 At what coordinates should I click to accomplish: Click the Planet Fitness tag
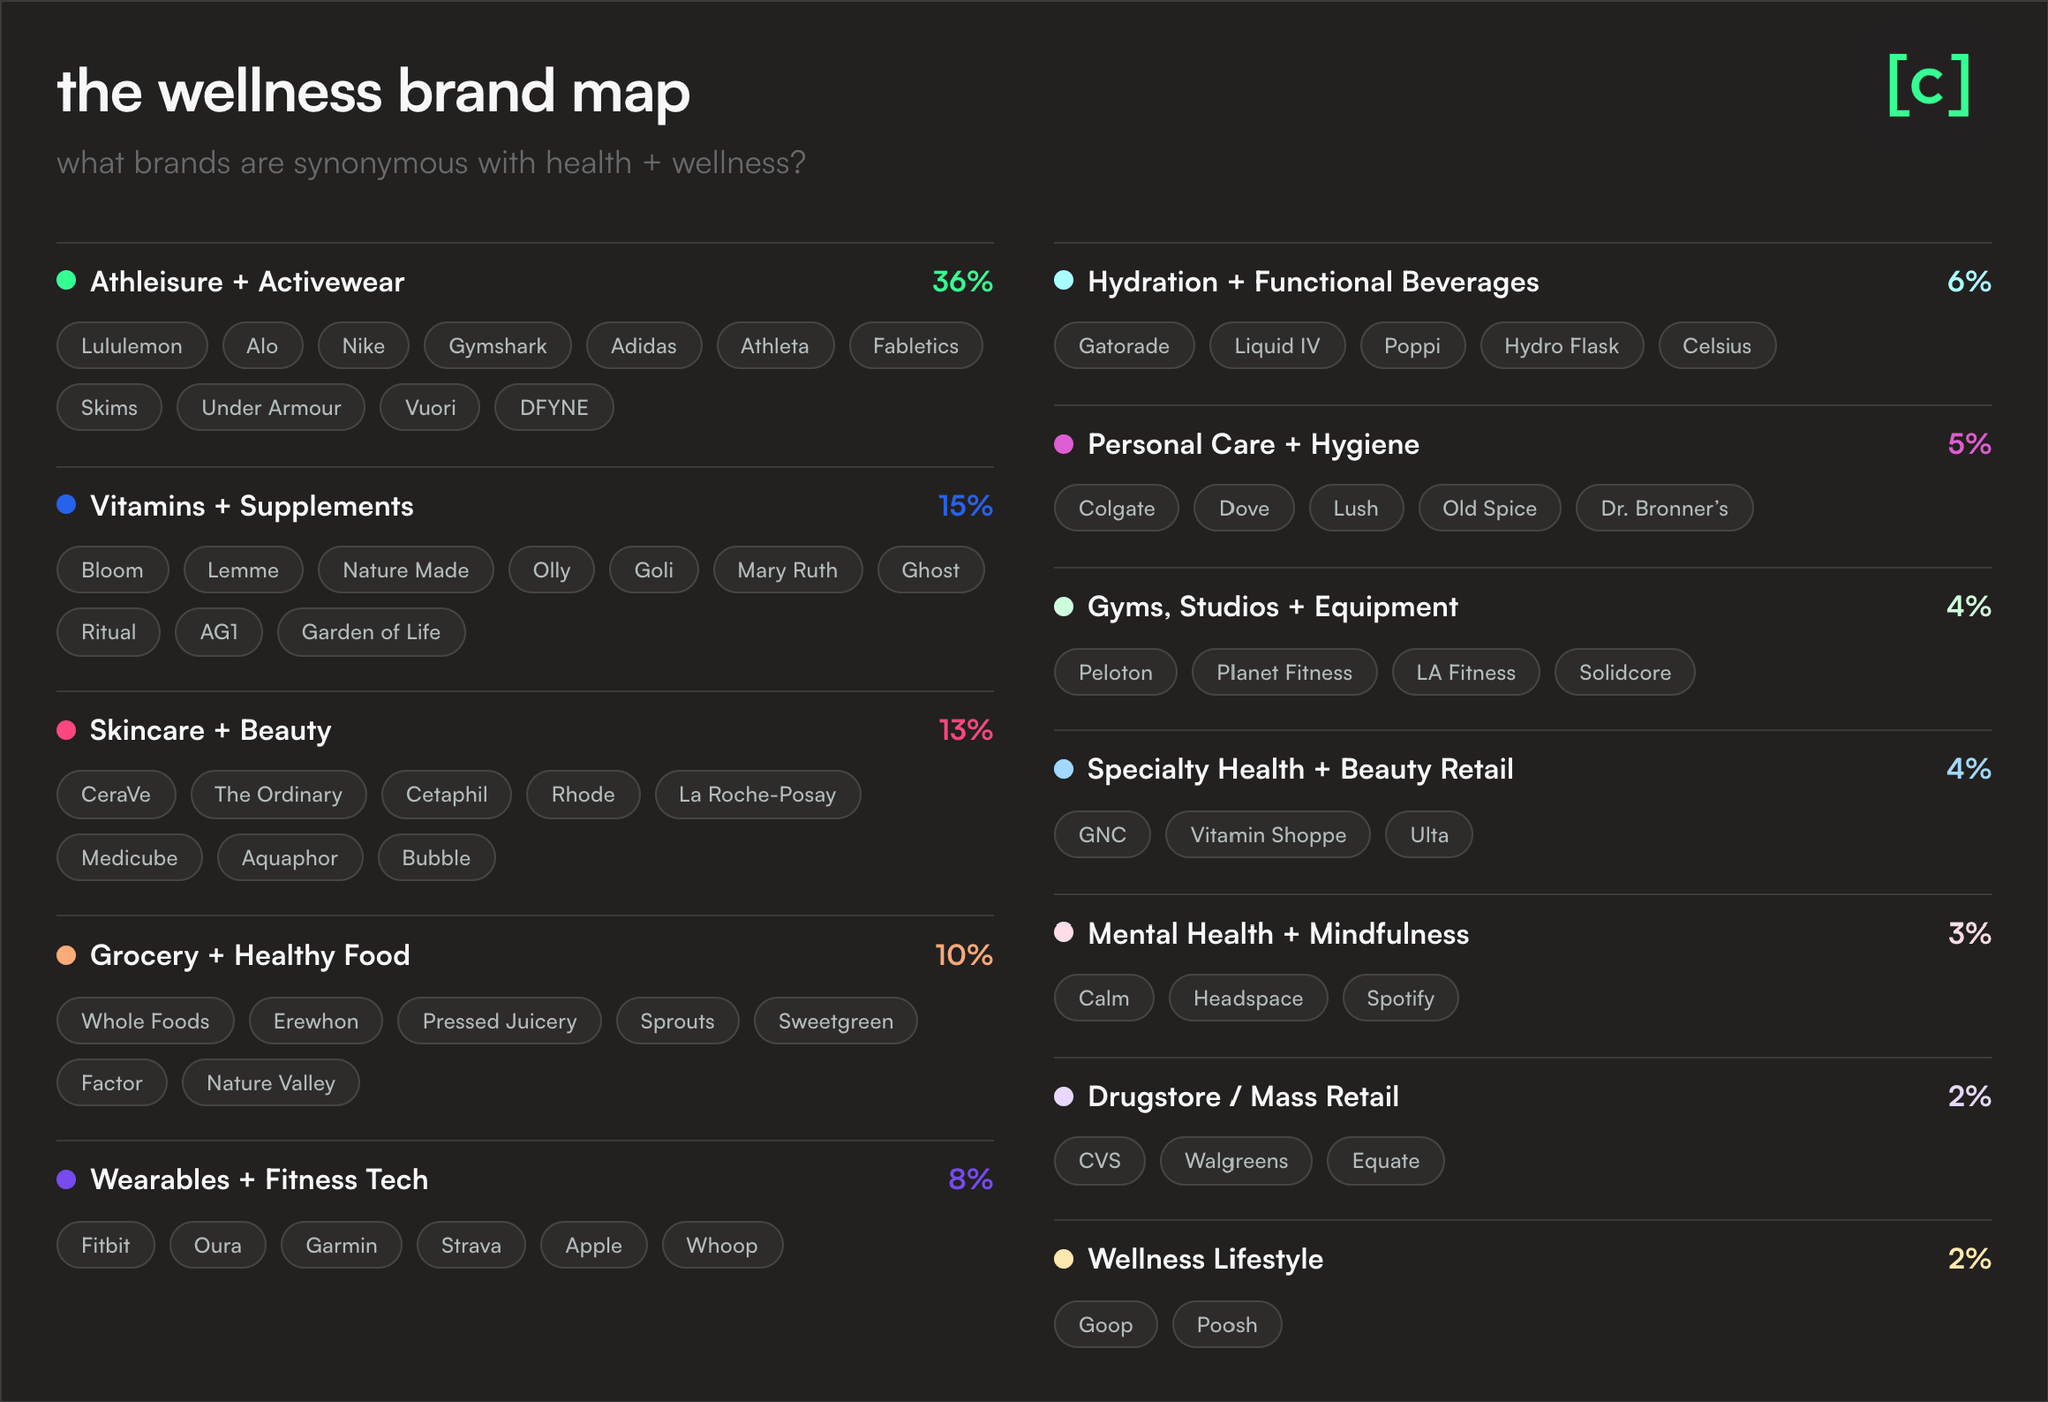[1285, 672]
